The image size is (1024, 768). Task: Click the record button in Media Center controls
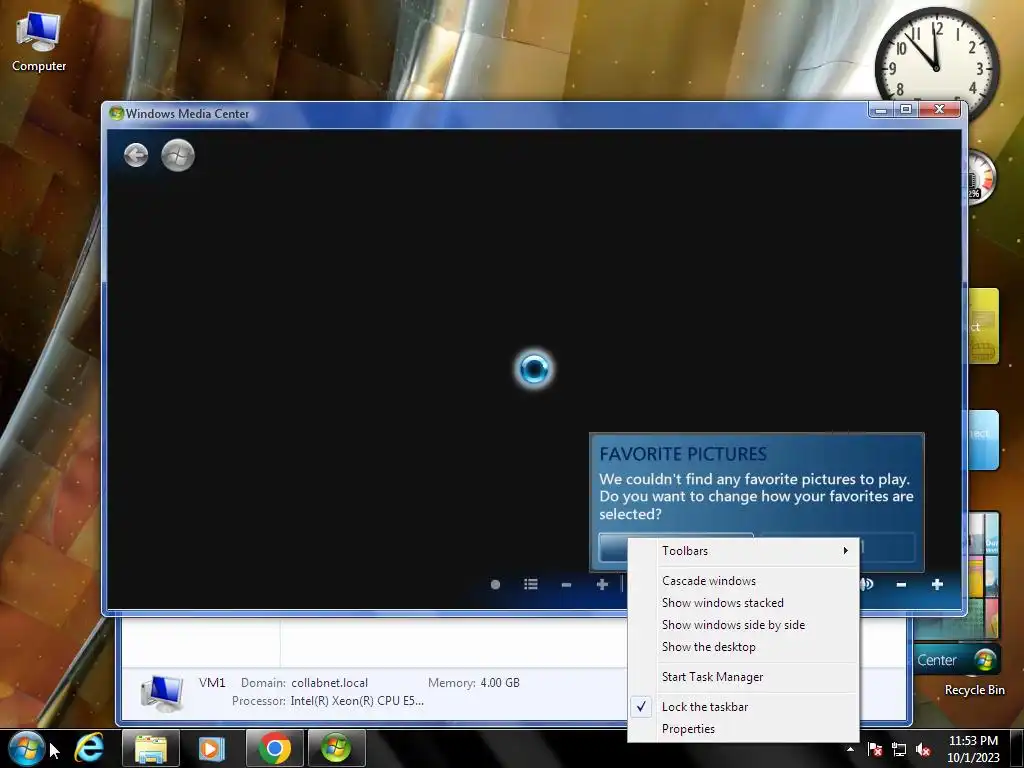[x=495, y=584]
